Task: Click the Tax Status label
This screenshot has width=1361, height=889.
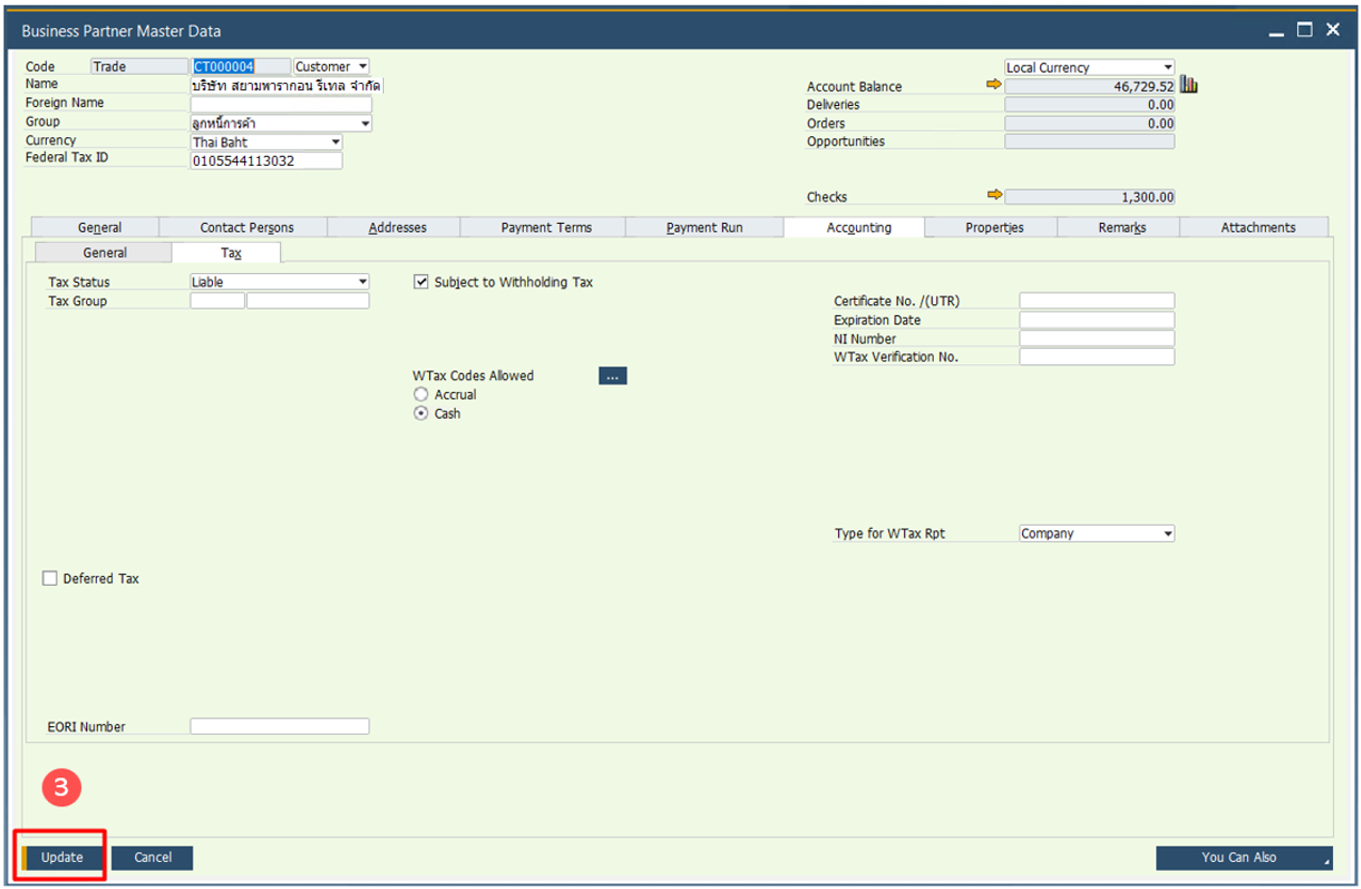Action: [x=79, y=282]
